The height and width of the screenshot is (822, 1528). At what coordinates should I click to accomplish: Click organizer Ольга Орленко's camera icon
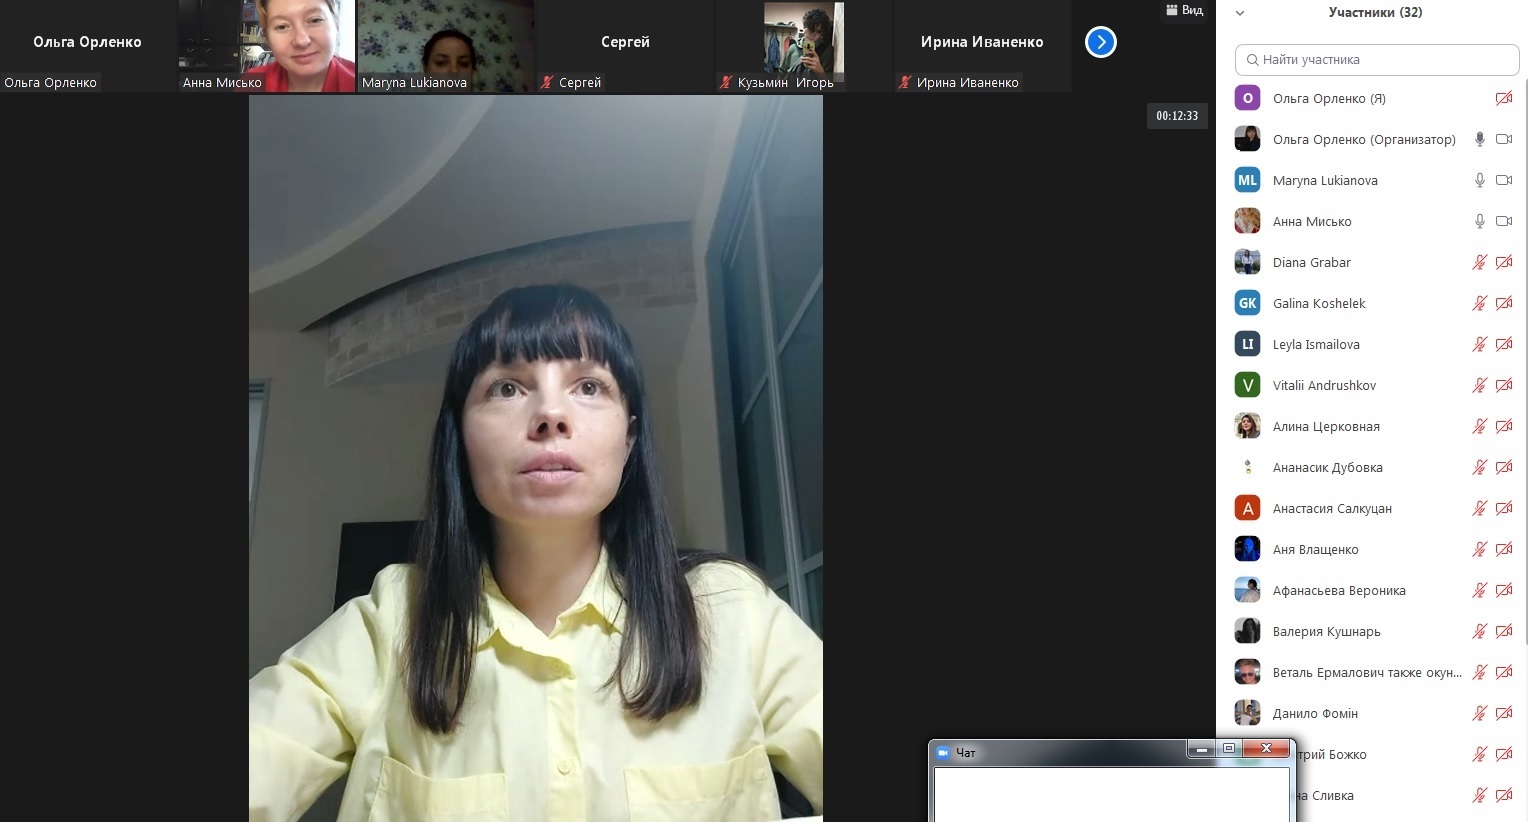(x=1503, y=139)
